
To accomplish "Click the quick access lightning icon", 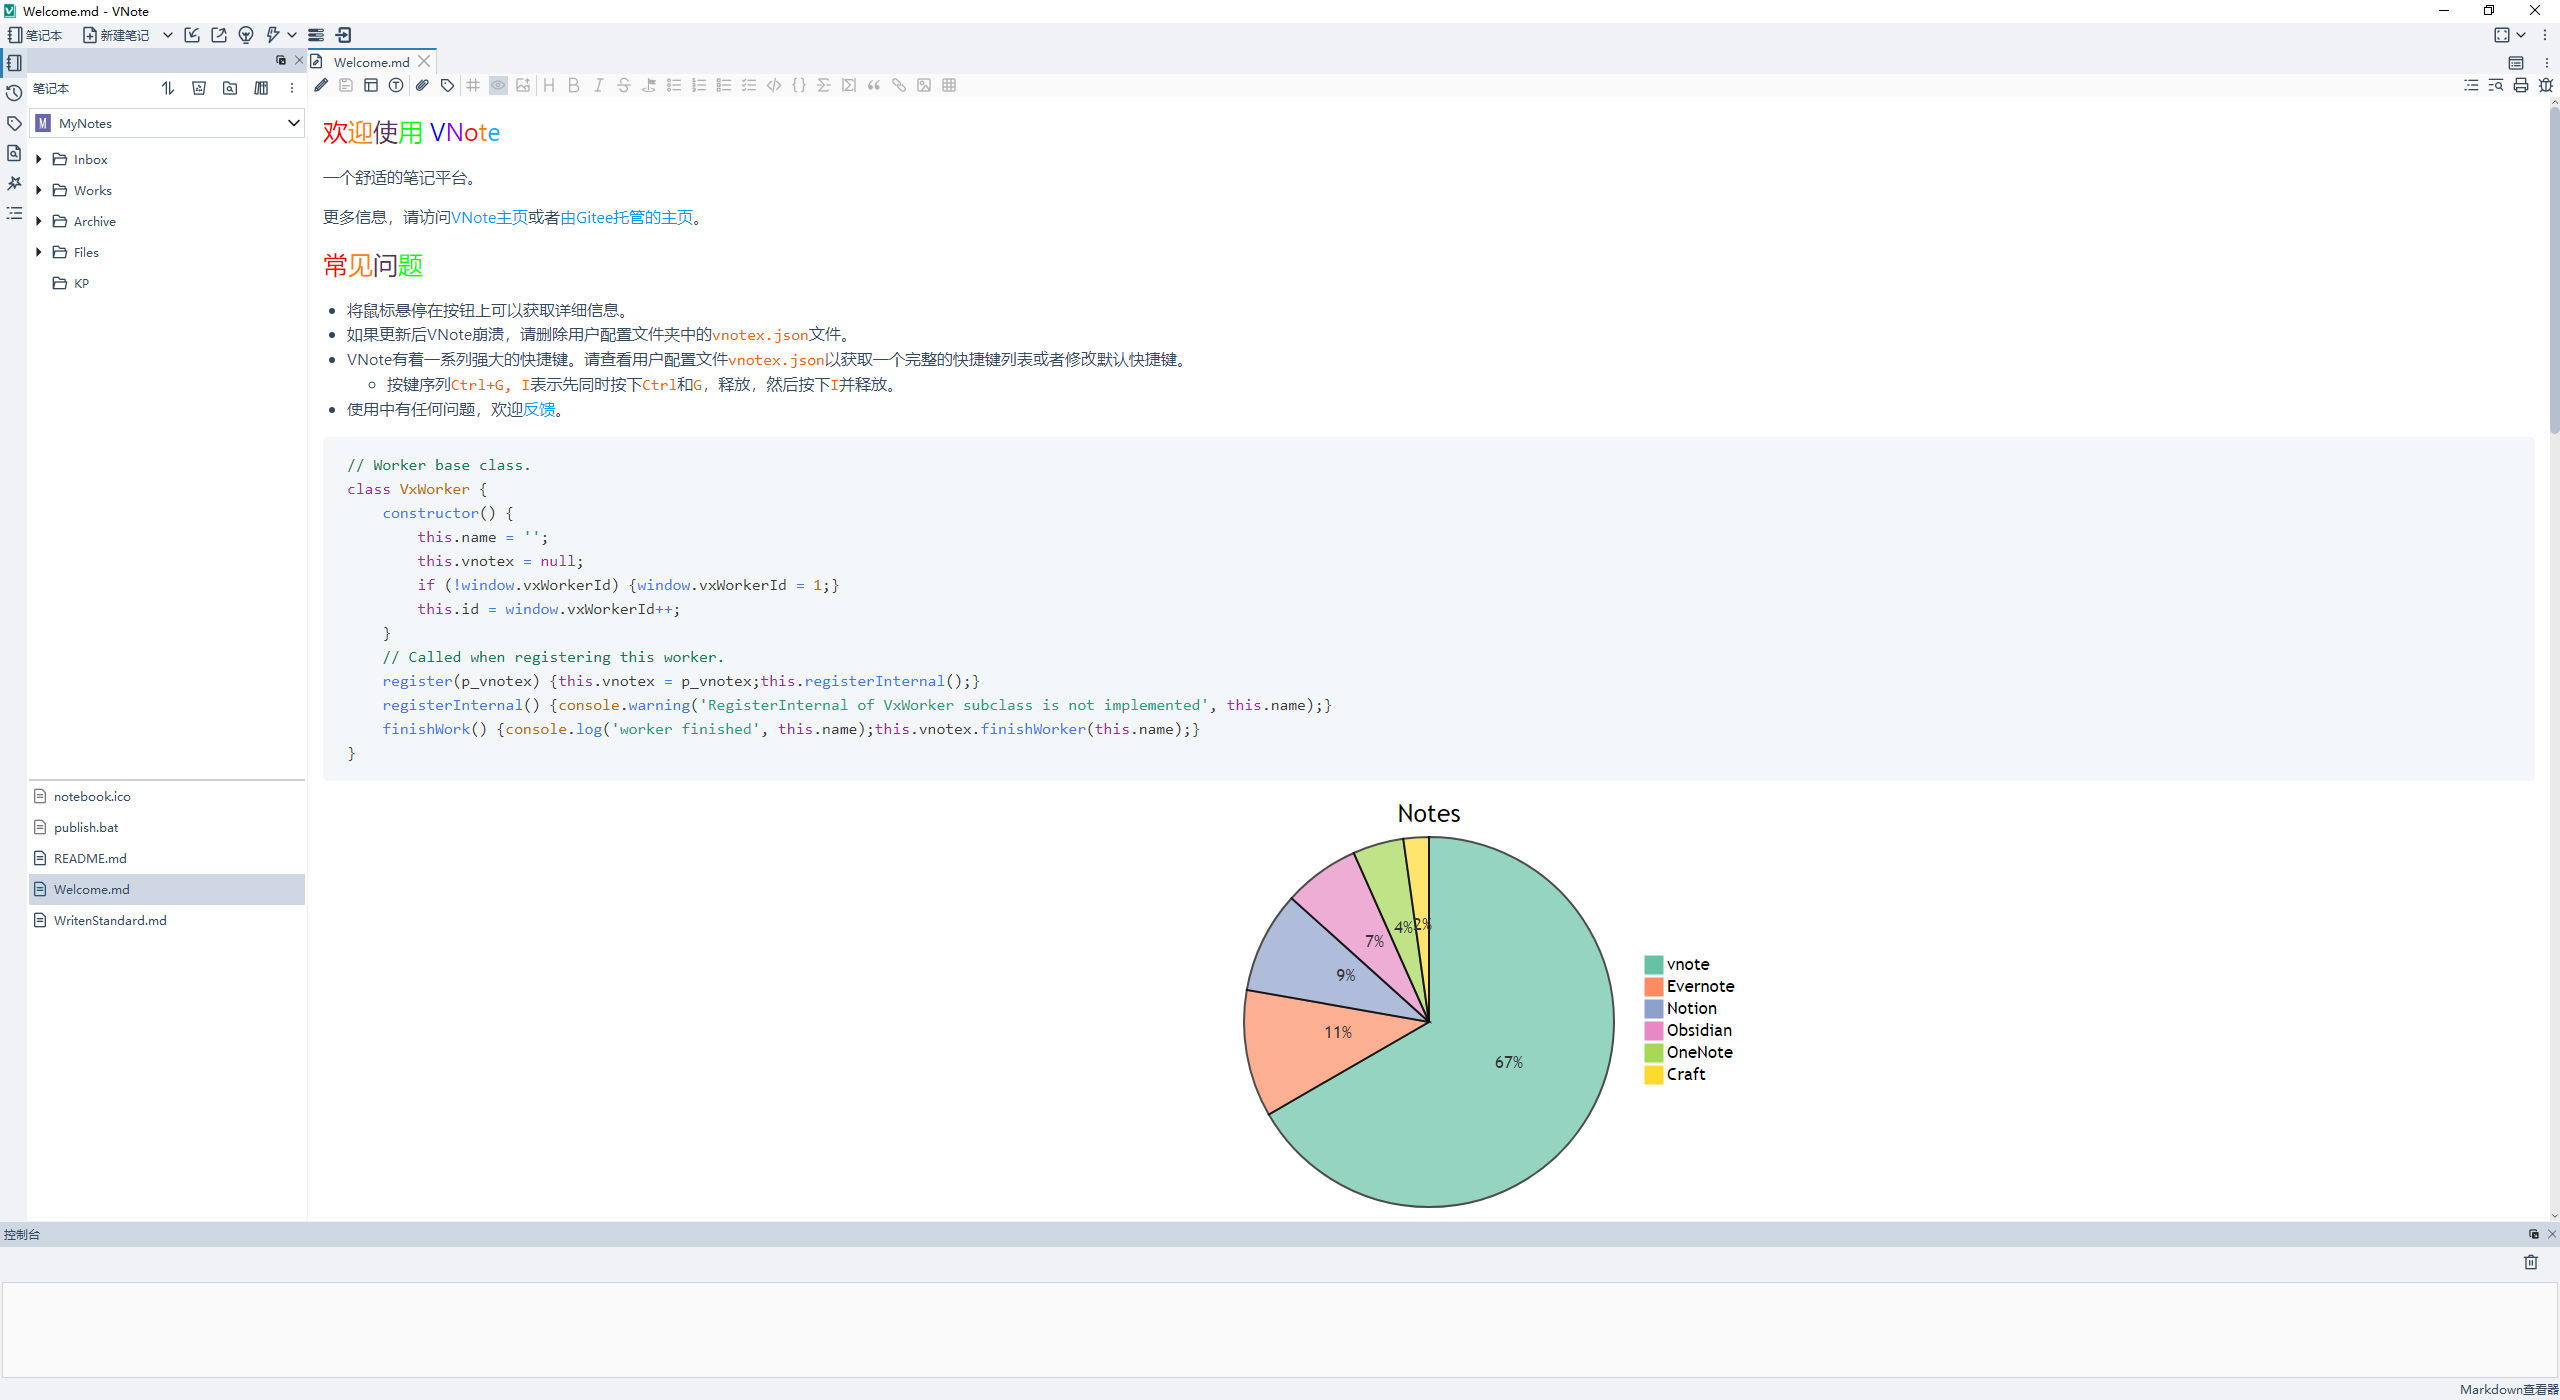I will pyautogui.click(x=272, y=35).
